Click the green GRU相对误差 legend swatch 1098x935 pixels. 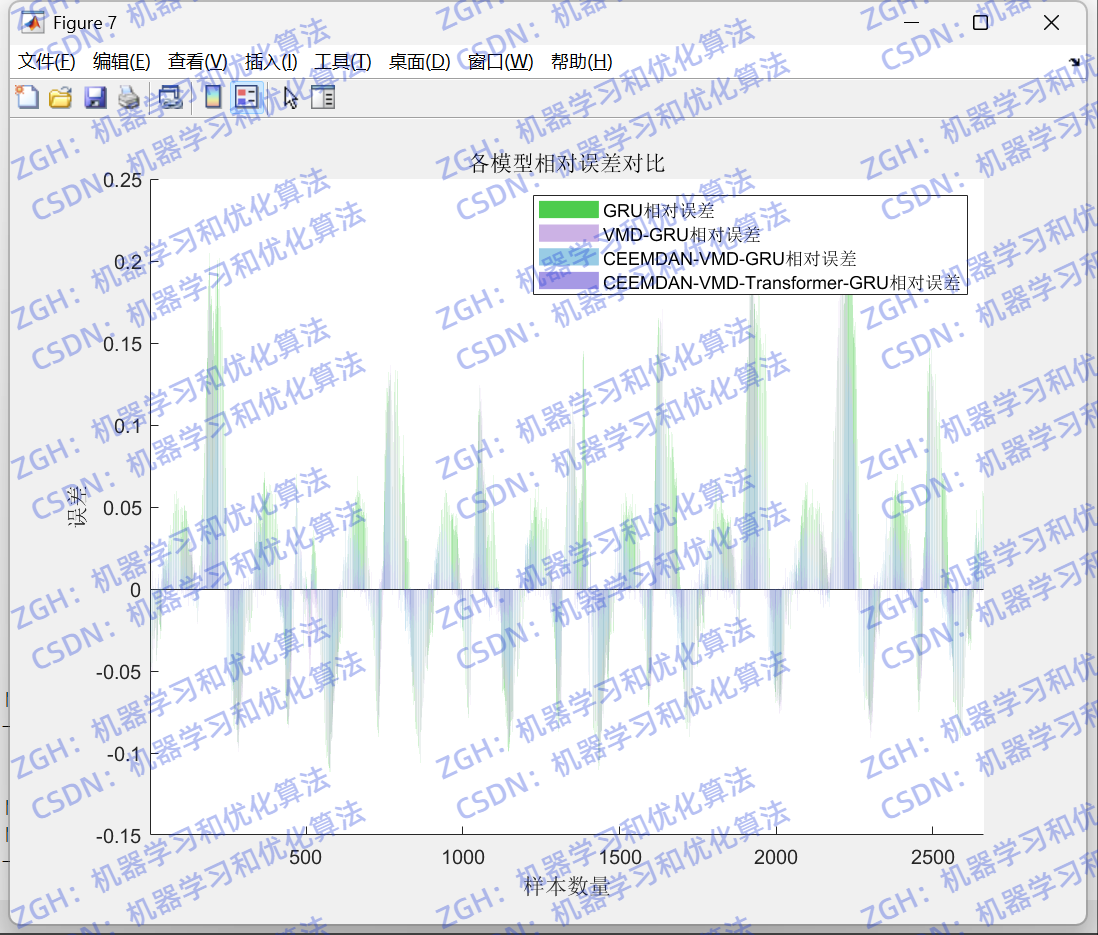click(569, 210)
